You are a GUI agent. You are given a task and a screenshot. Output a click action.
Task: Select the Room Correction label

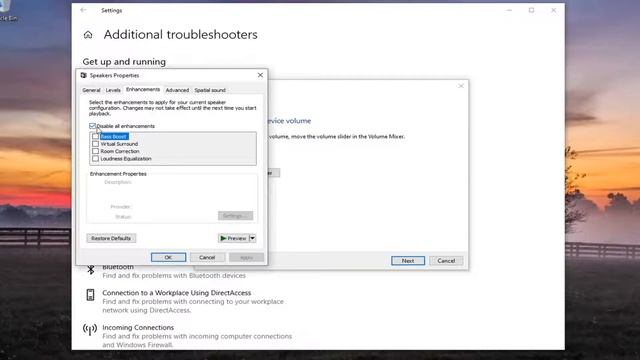(120, 151)
